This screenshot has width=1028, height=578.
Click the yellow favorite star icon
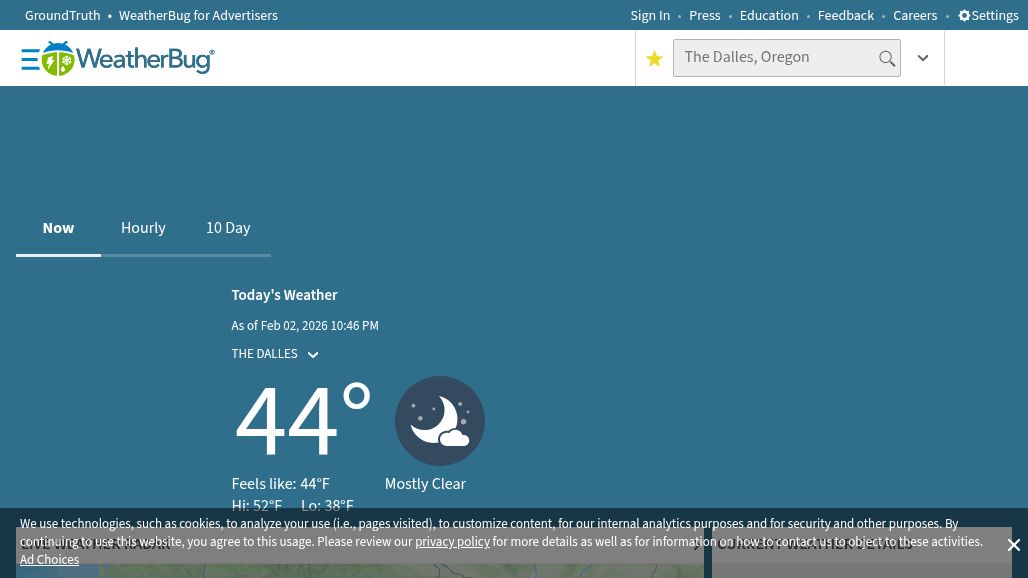tap(654, 59)
